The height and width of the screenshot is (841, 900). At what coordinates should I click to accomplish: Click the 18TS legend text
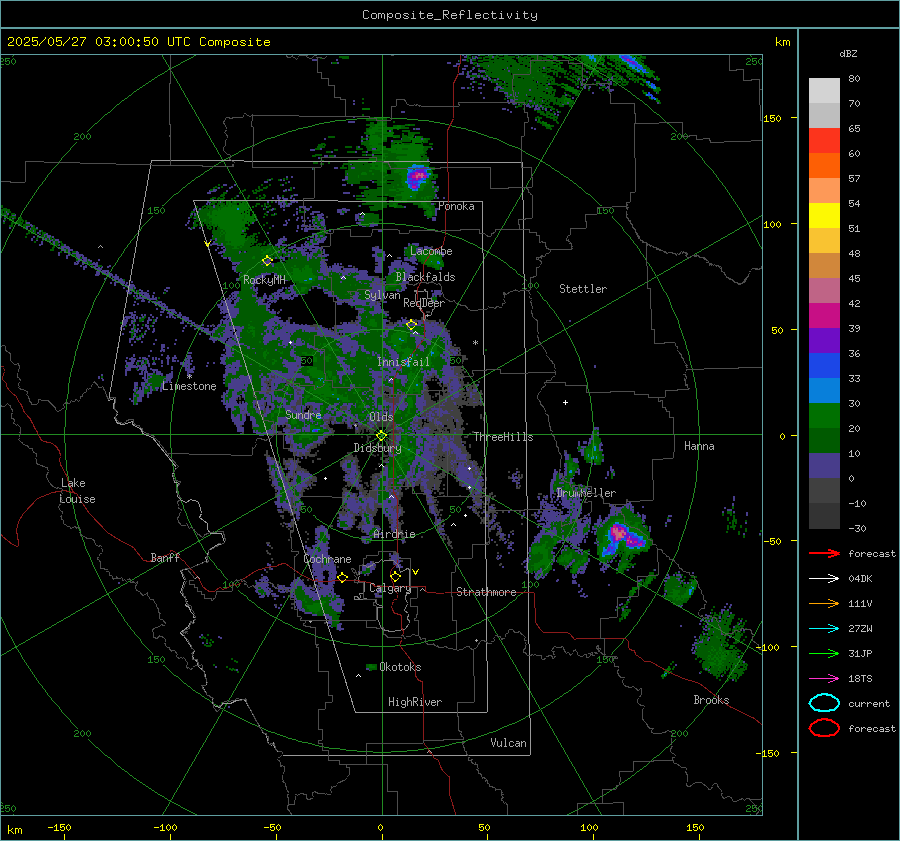coord(860,679)
